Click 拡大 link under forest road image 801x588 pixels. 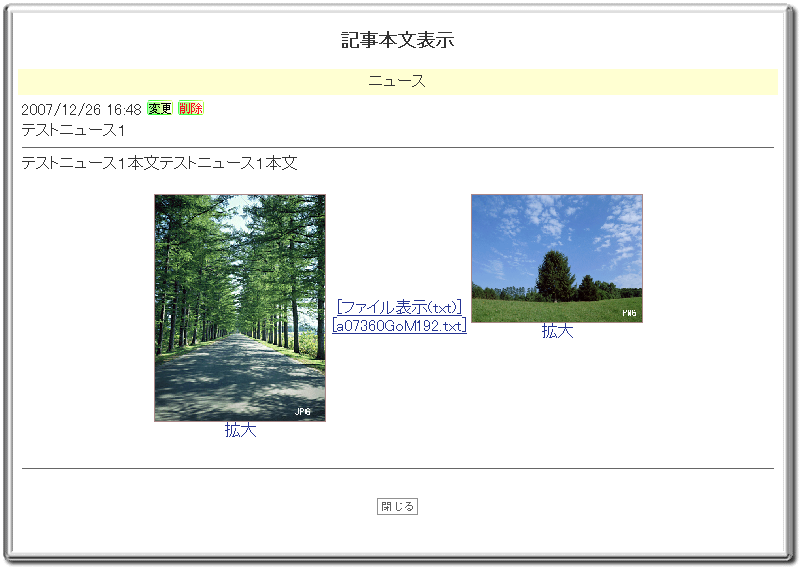pyautogui.click(x=240, y=430)
